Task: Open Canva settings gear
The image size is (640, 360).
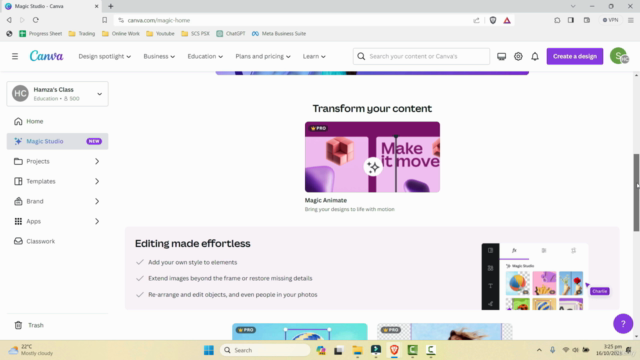Action: pos(518,56)
